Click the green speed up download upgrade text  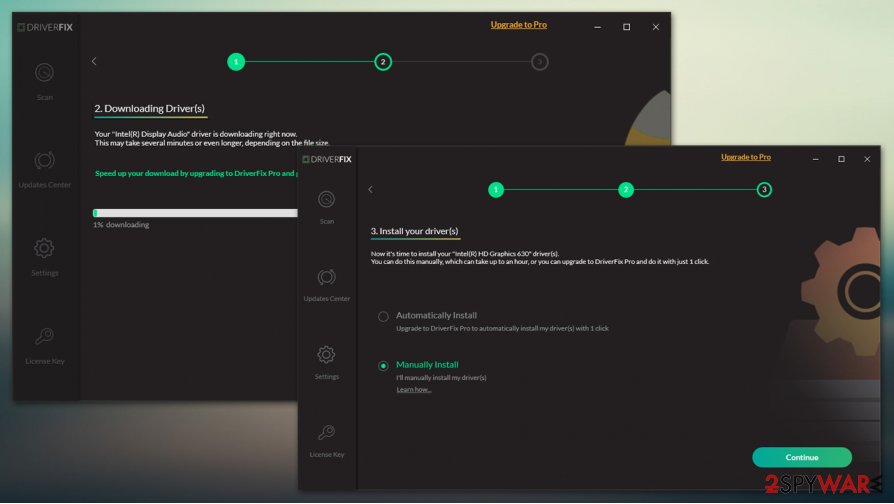coord(196,173)
